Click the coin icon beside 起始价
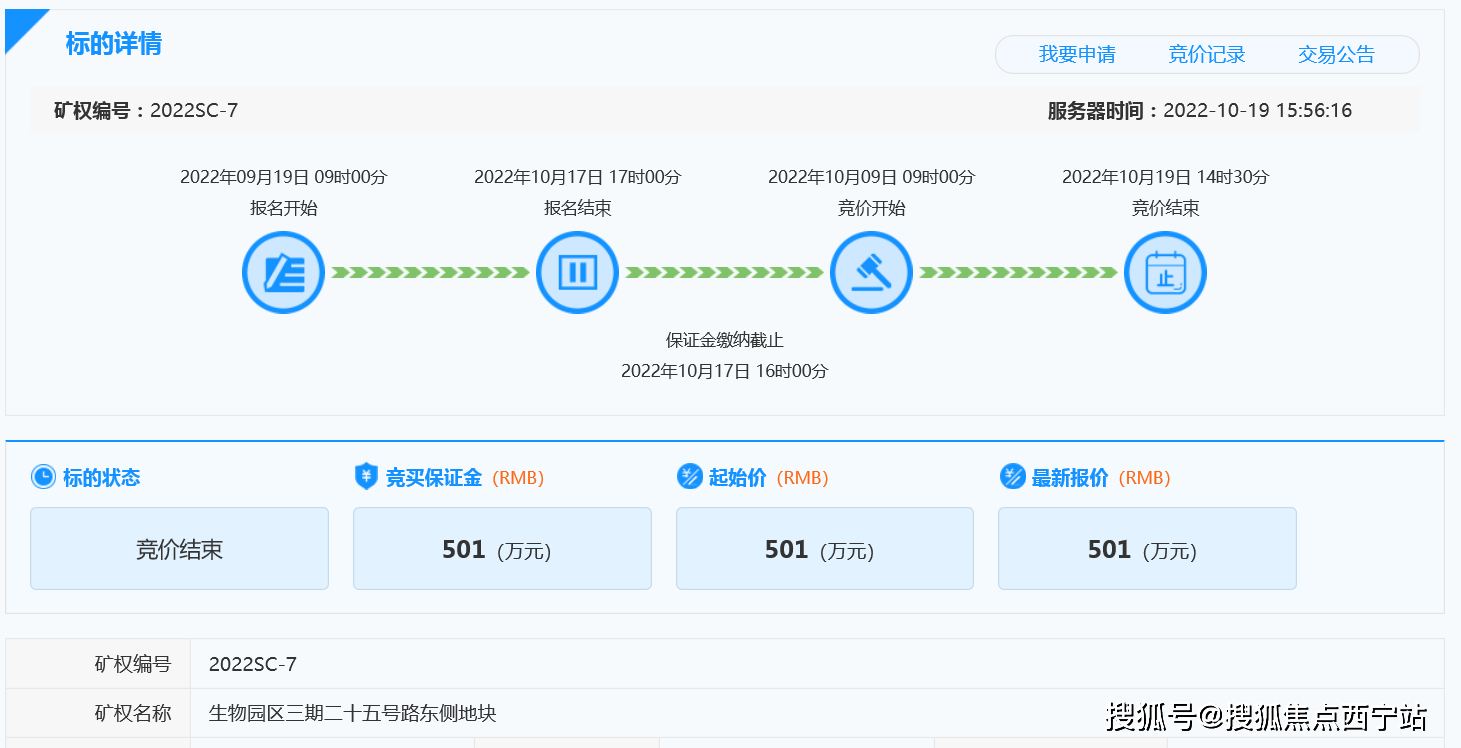 [688, 477]
